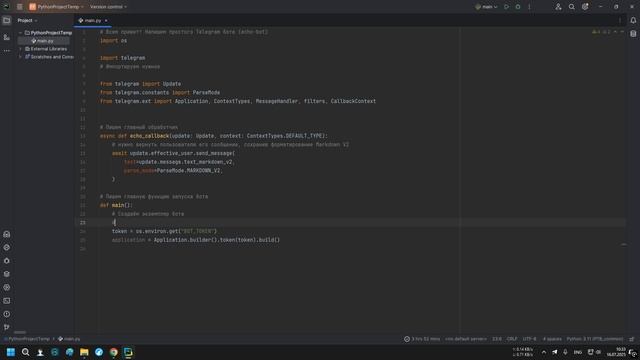Open Chrome from the taskbar
Screen dimensions: 640x360
113,352
